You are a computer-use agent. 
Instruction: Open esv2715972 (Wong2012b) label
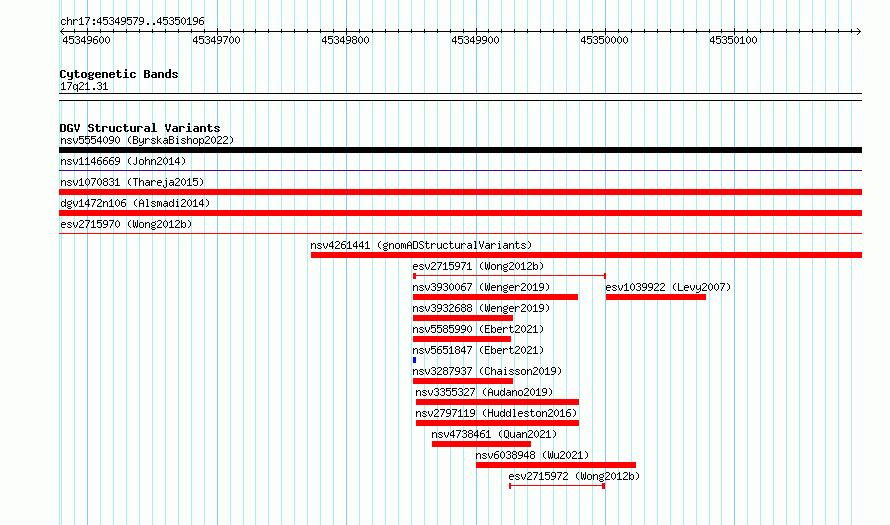click(574, 476)
